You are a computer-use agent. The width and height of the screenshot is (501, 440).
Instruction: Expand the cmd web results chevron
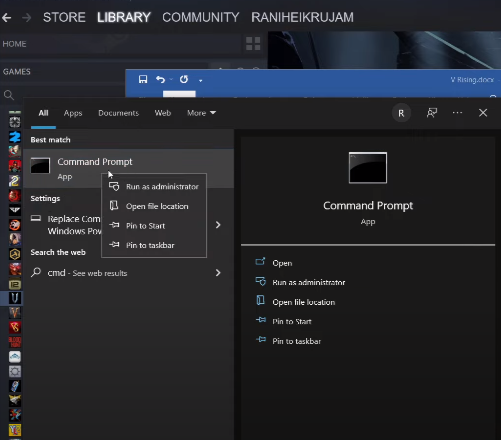(218, 273)
